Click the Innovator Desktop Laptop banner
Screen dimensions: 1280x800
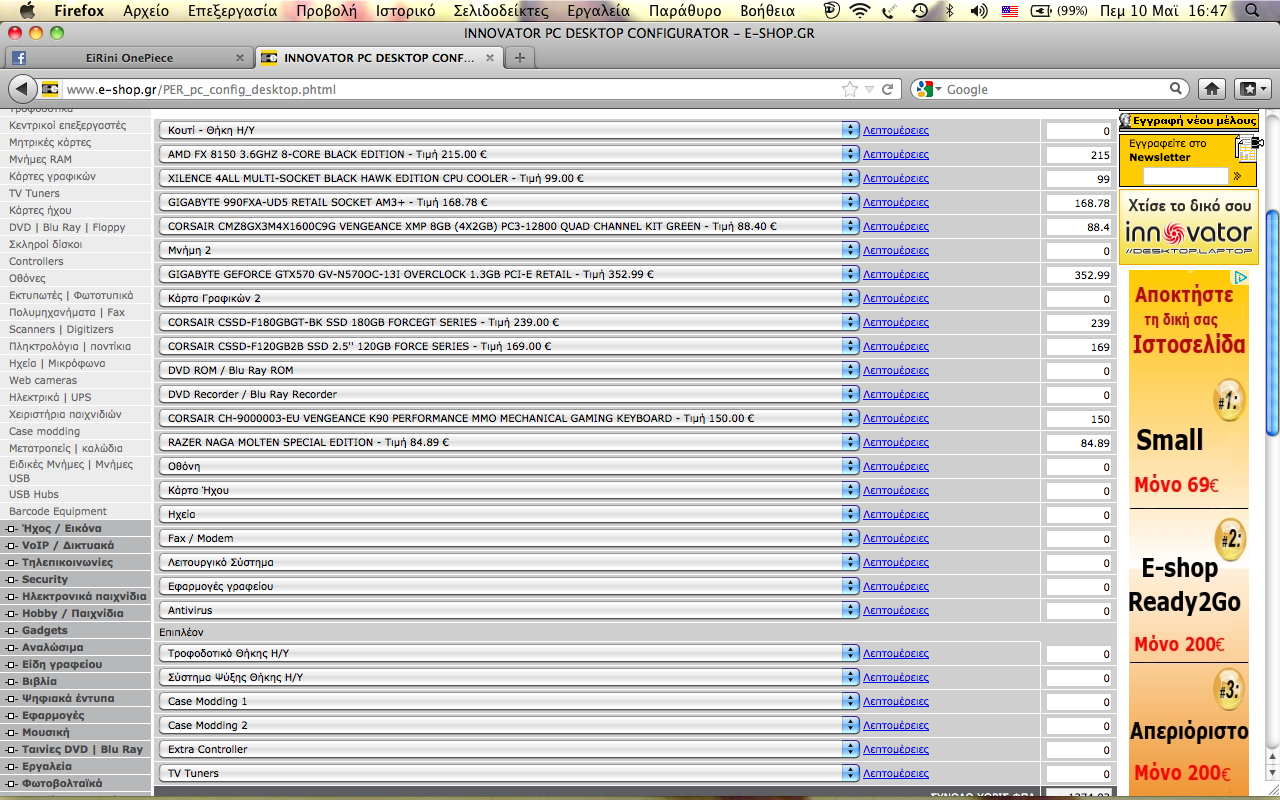(x=1188, y=225)
